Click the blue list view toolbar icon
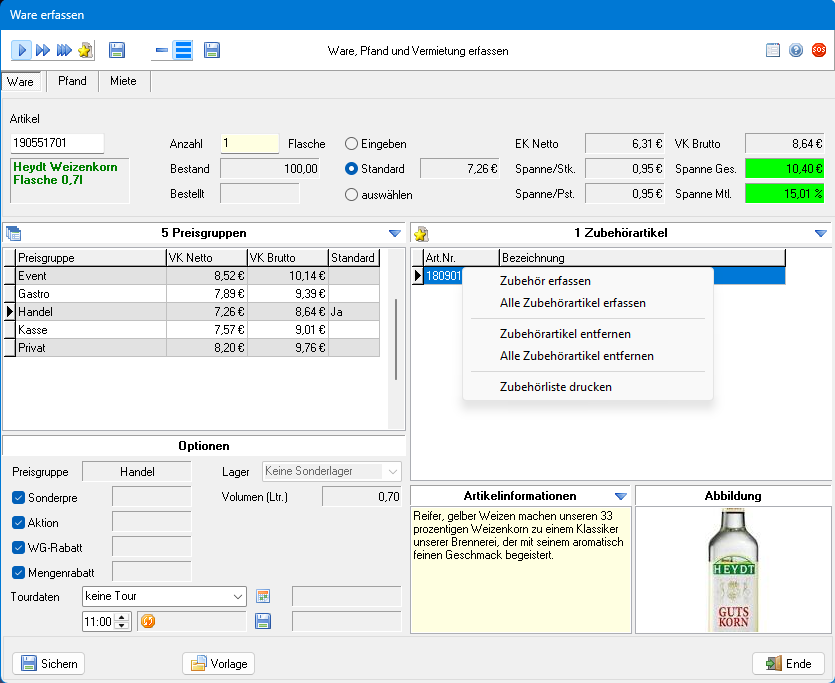835x683 pixels. [x=183, y=51]
